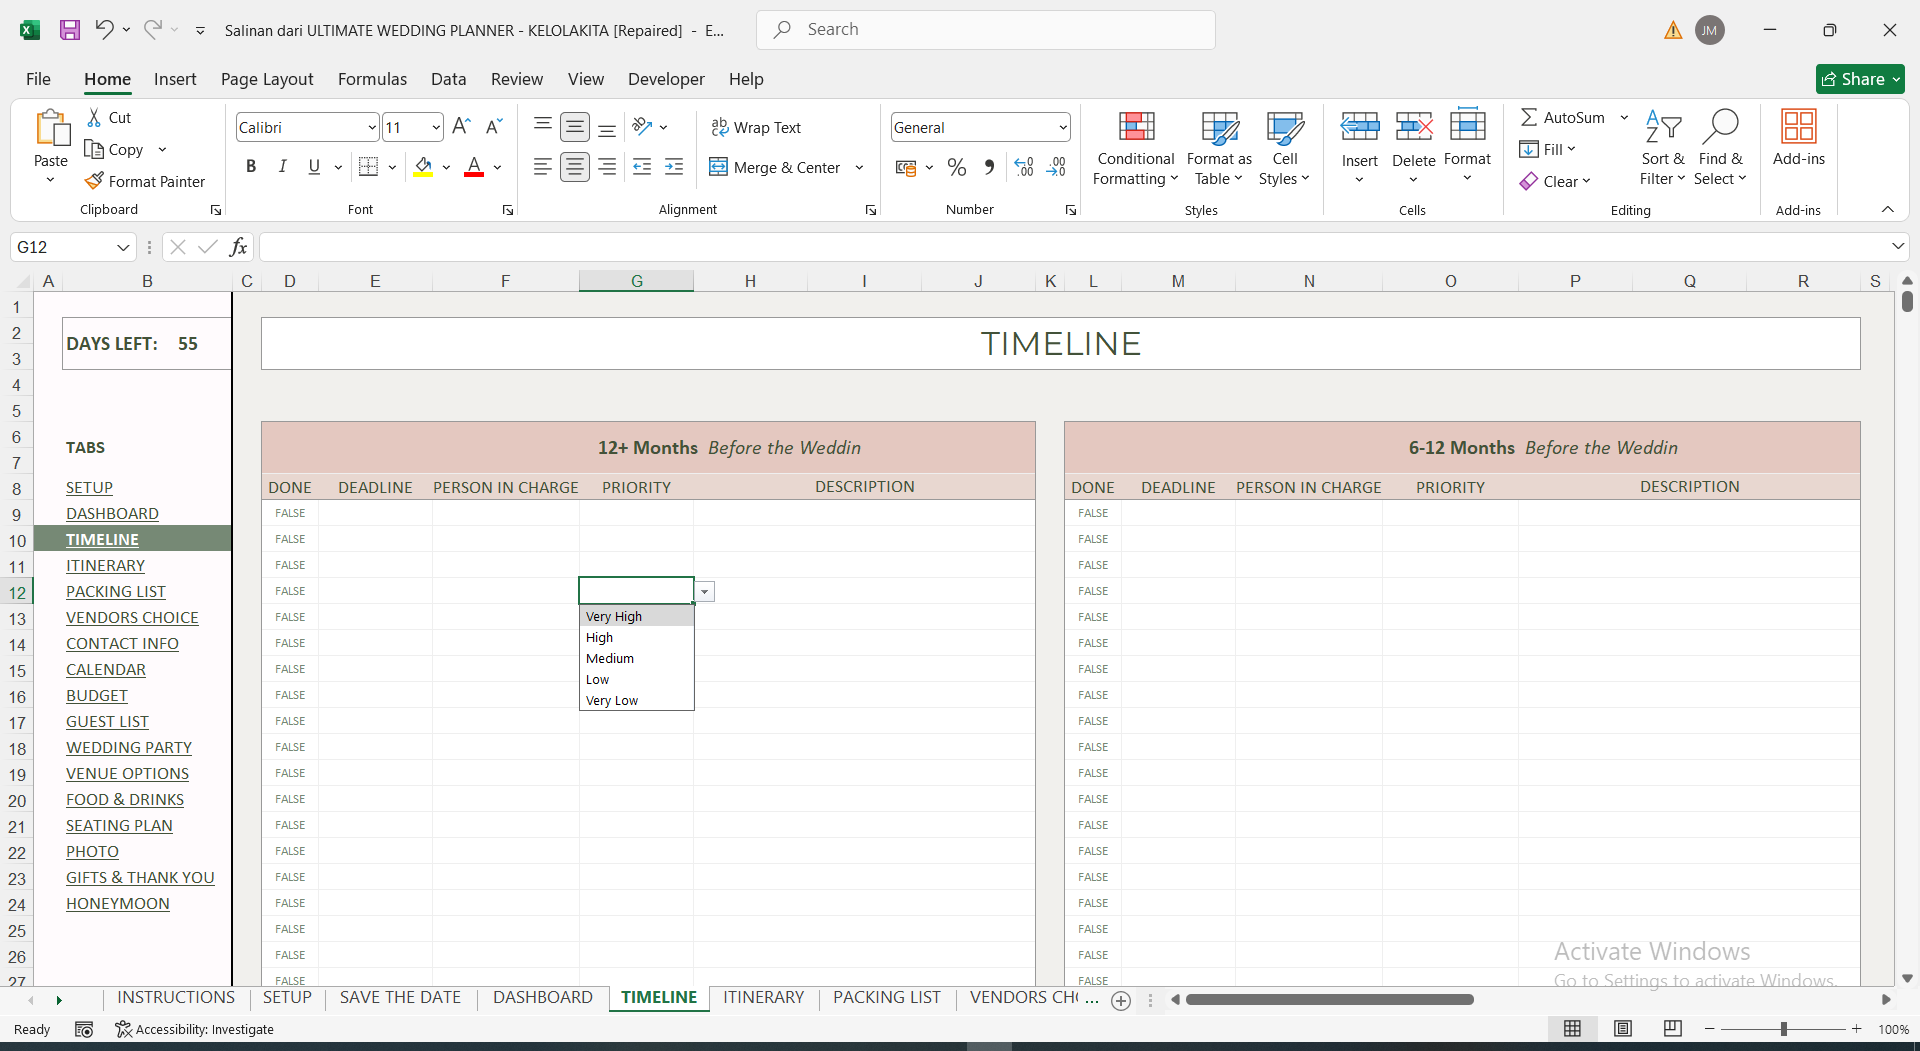Open the VENUE OPTIONS sidebar link
The image size is (1920, 1051).
click(127, 773)
